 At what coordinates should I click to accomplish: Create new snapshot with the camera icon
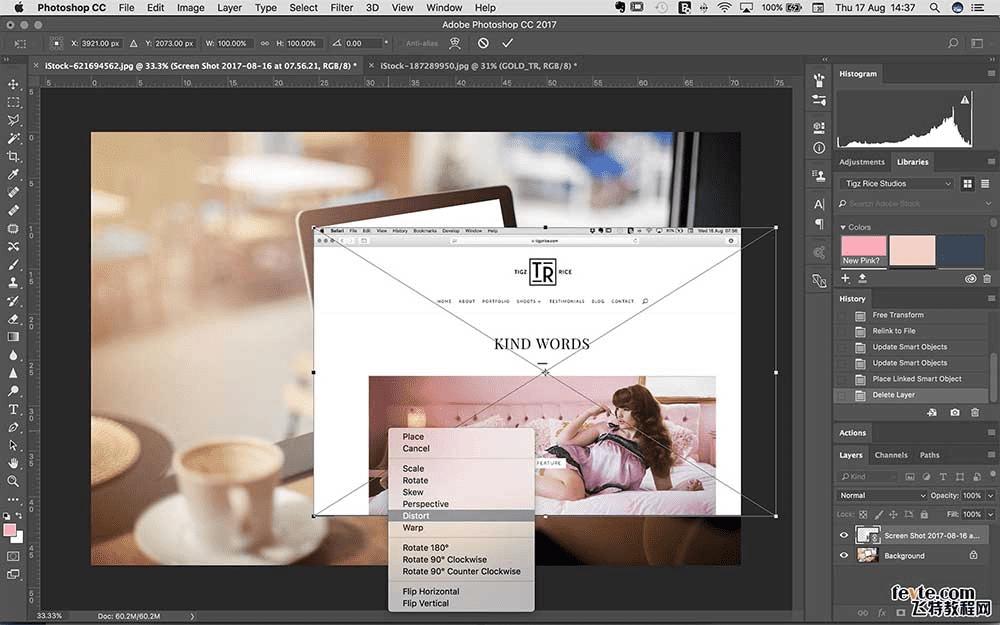(x=955, y=412)
